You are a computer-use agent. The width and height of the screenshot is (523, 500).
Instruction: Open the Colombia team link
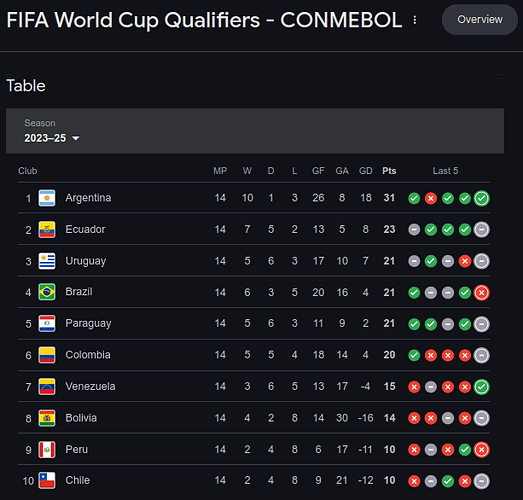(x=88, y=355)
